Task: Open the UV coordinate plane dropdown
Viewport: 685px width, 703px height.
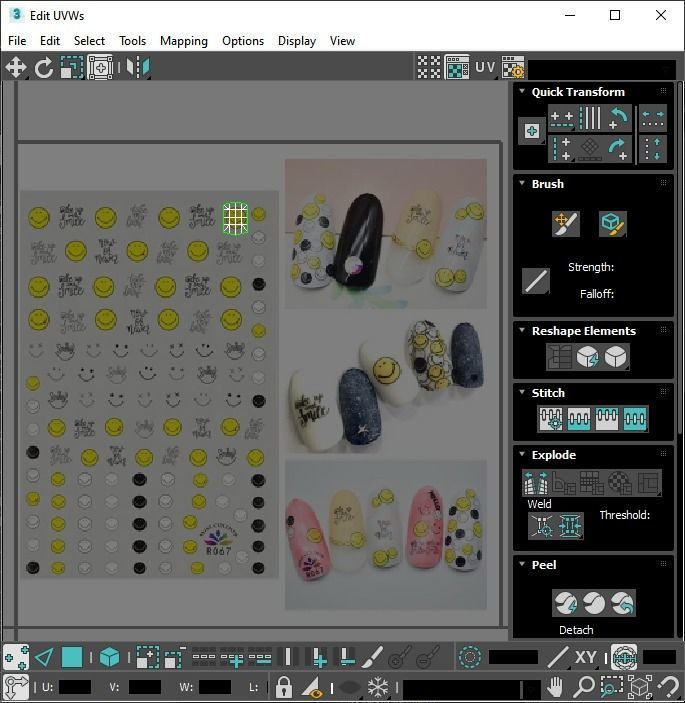Action: pyautogui.click(x=485, y=68)
